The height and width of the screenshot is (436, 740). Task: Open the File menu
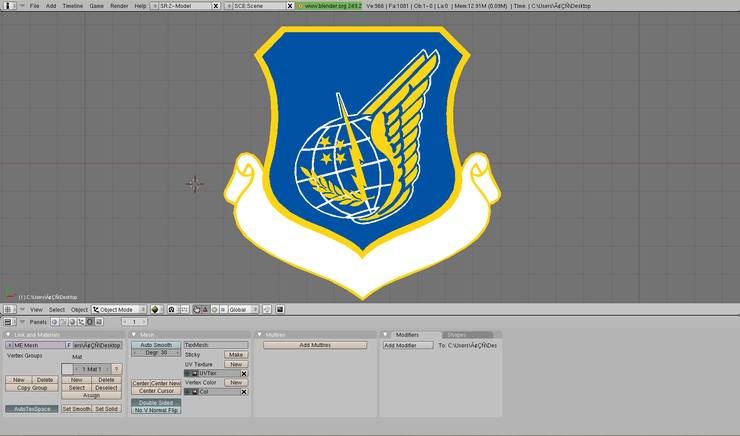[34, 6]
